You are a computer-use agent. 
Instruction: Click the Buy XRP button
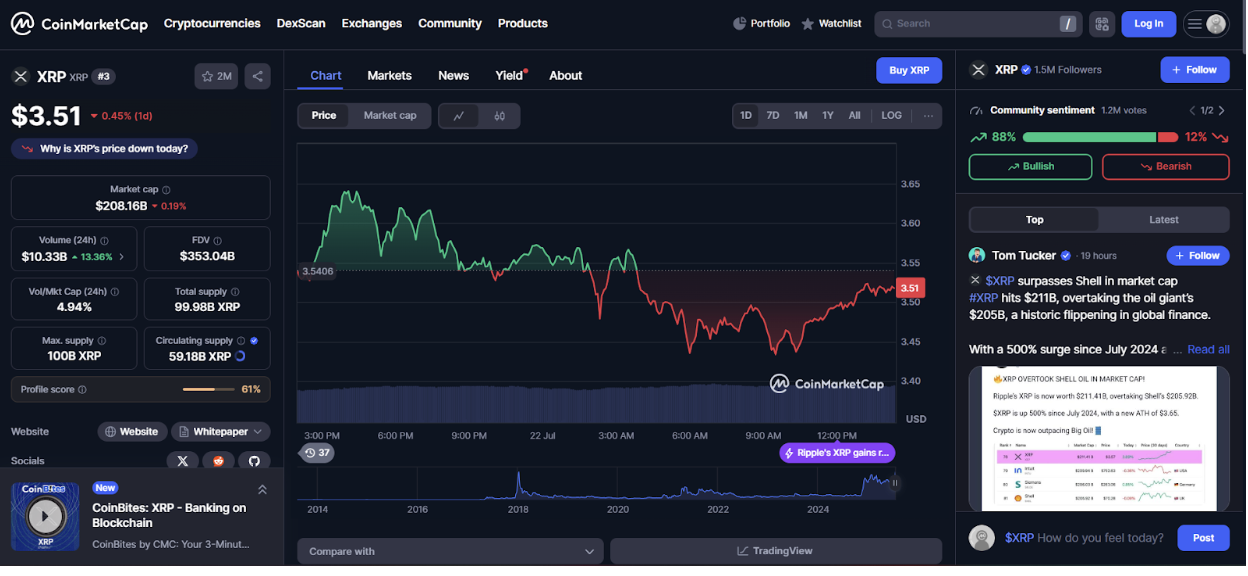click(x=909, y=71)
